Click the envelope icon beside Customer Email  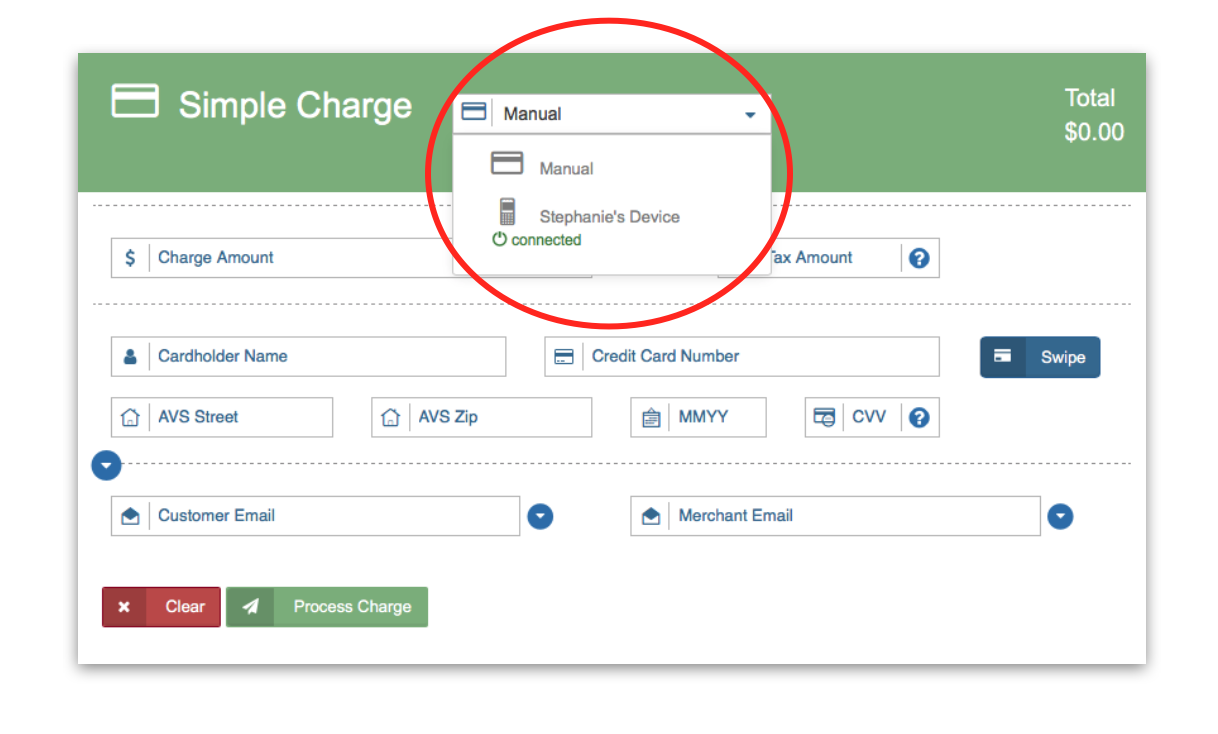click(x=130, y=516)
